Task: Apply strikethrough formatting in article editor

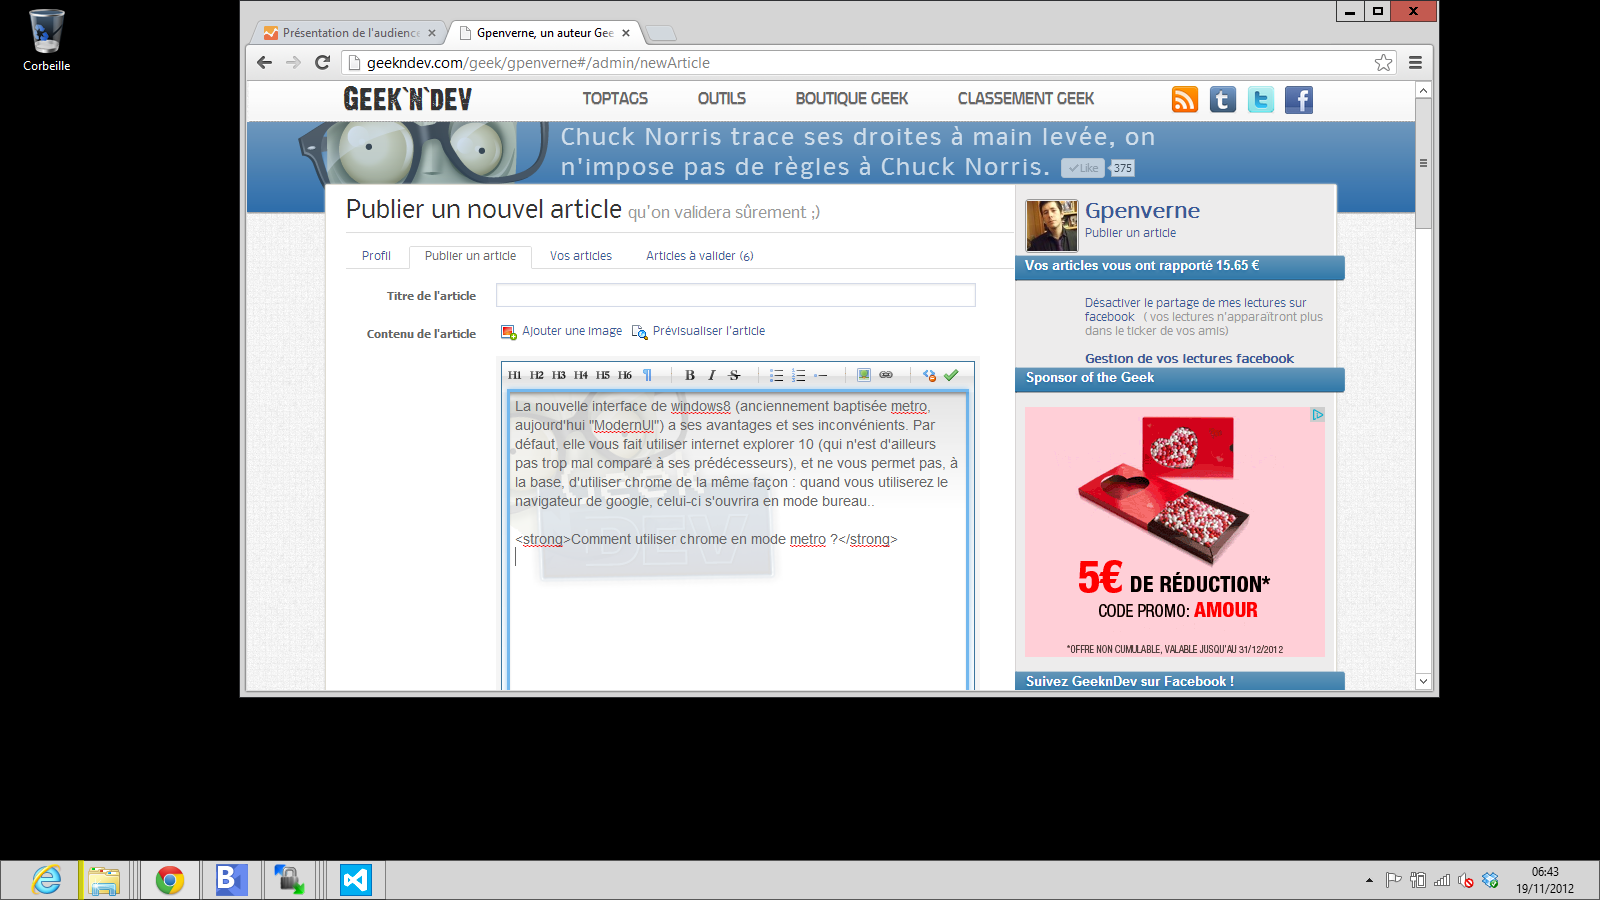Action: 734,375
